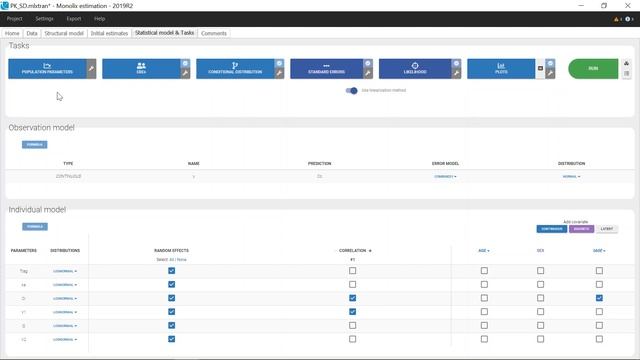Click the small black square icon beside Plots
Viewport: 640px width, 360px height.
[x=540, y=69]
